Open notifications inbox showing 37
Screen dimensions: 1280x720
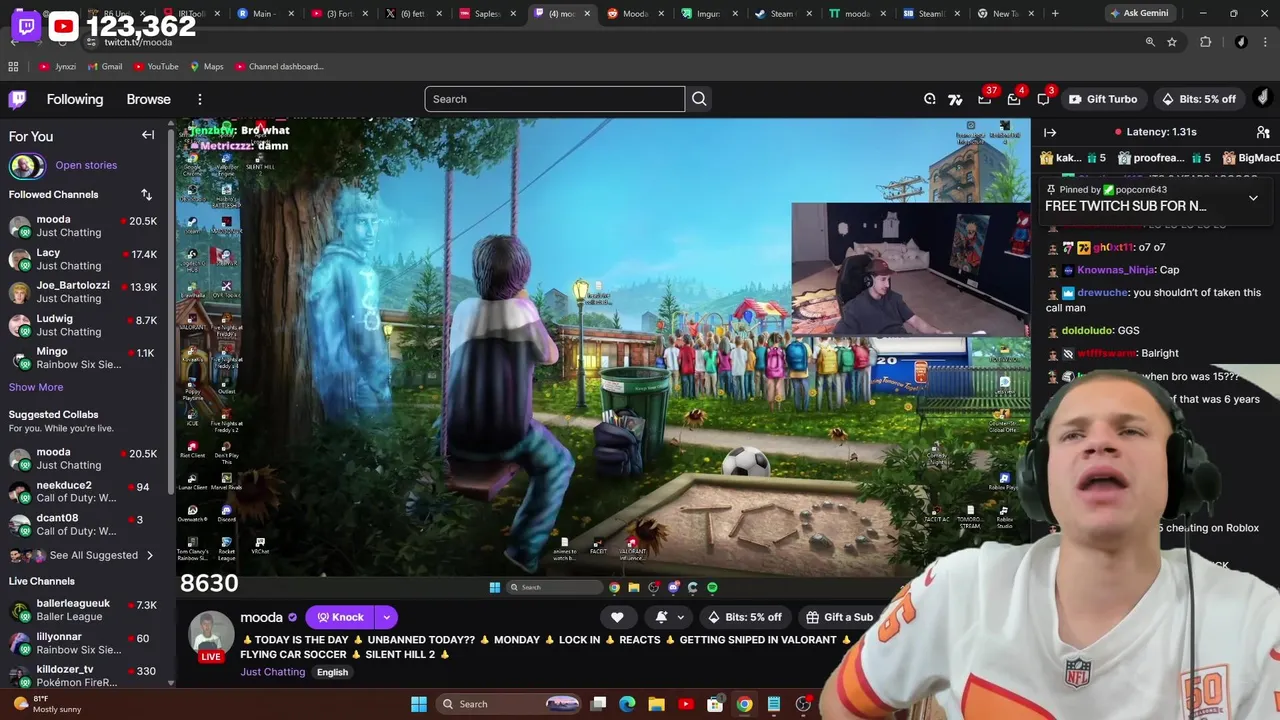[985, 99]
